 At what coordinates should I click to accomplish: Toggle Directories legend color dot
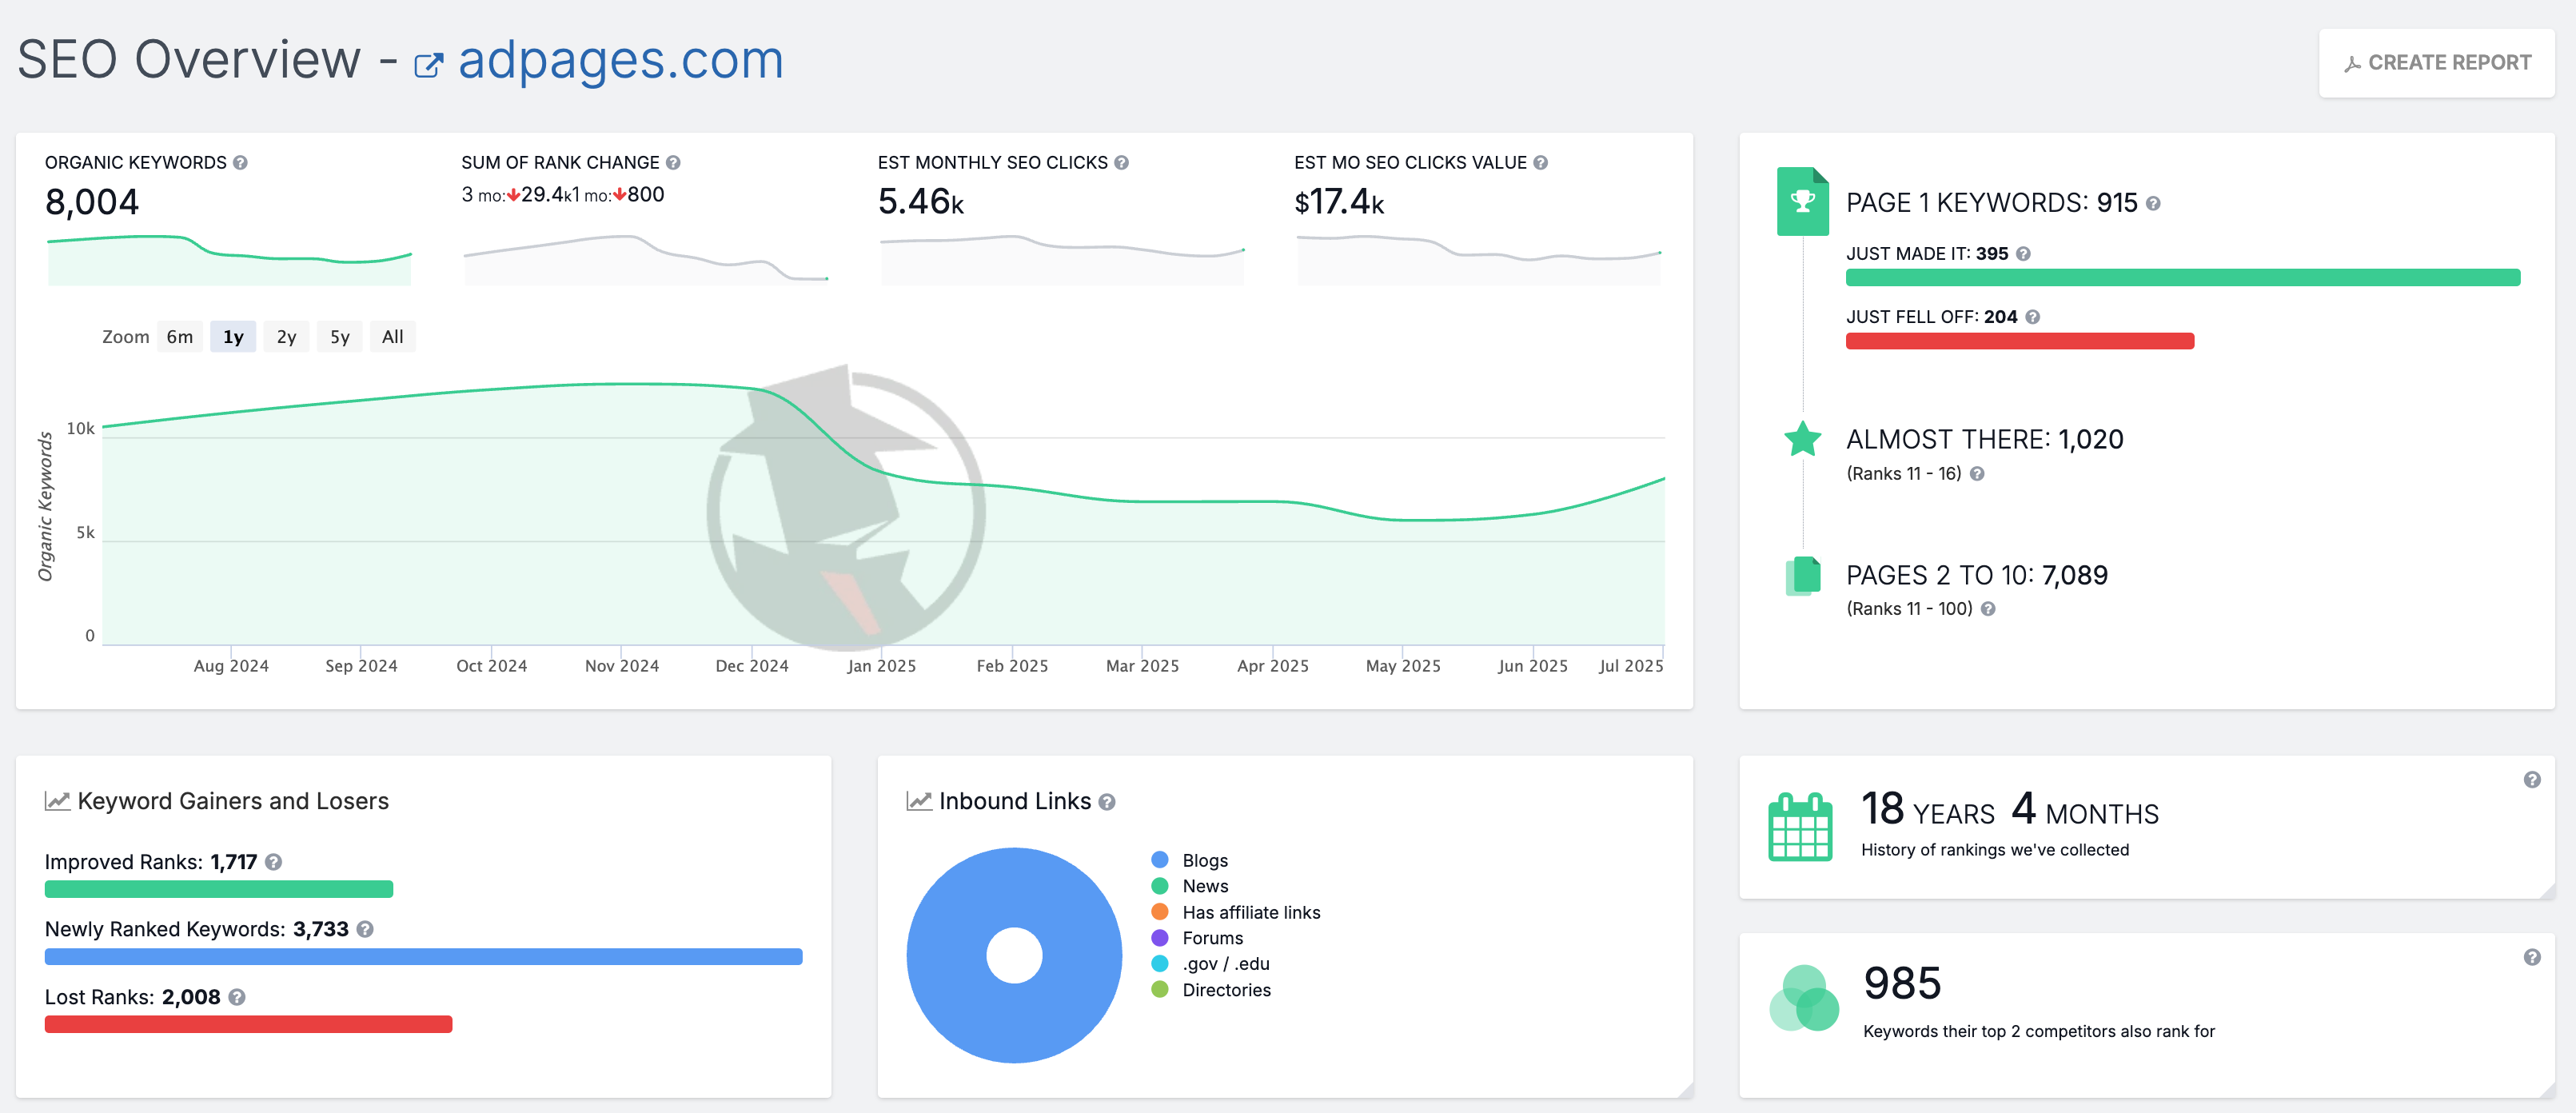tap(1160, 990)
